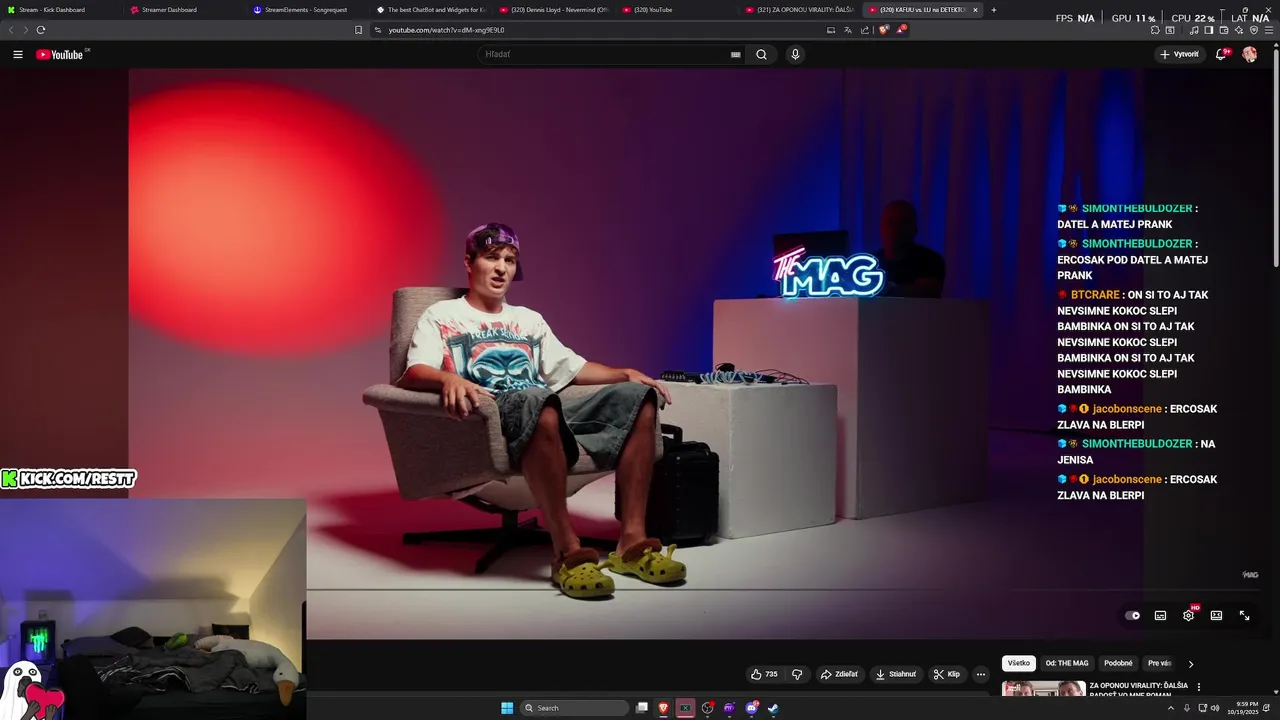Screen dimensions: 1280x720
Task: Select the Podobné filter chip
Action: pyautogui.click(x=1118, y=663)
